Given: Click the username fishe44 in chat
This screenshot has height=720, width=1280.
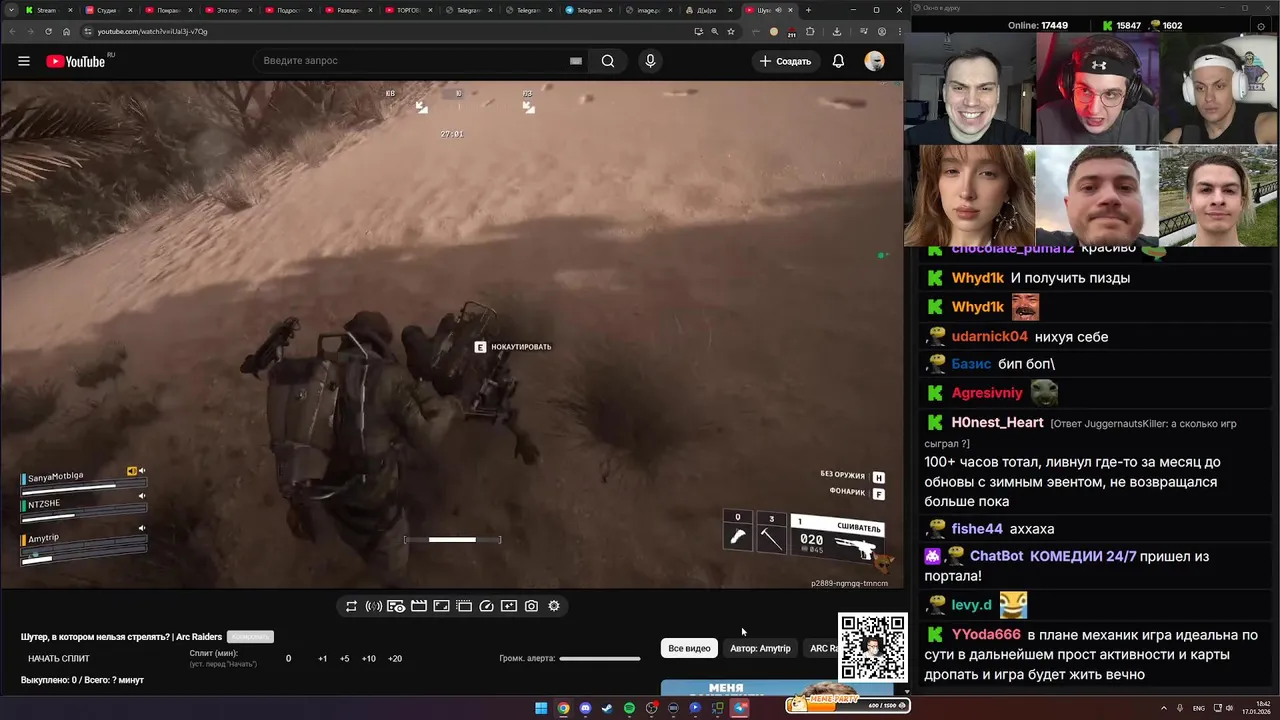Looking at the screenshot, I should pos(977,528).
